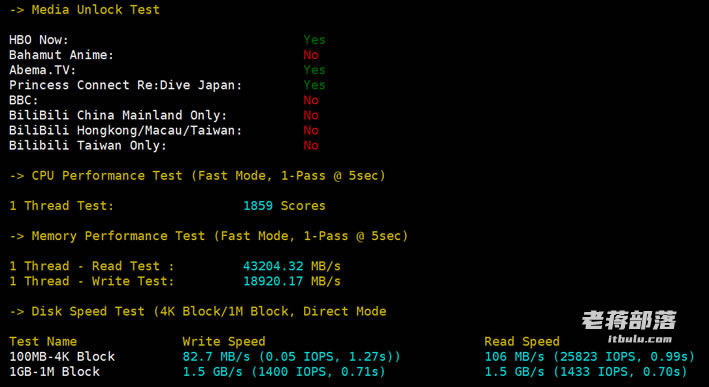709x387 pixels.
Task: Click '1.5 GB/s (1400 IOPS, 0.71s)' write value
Action: tap(284, 372)
